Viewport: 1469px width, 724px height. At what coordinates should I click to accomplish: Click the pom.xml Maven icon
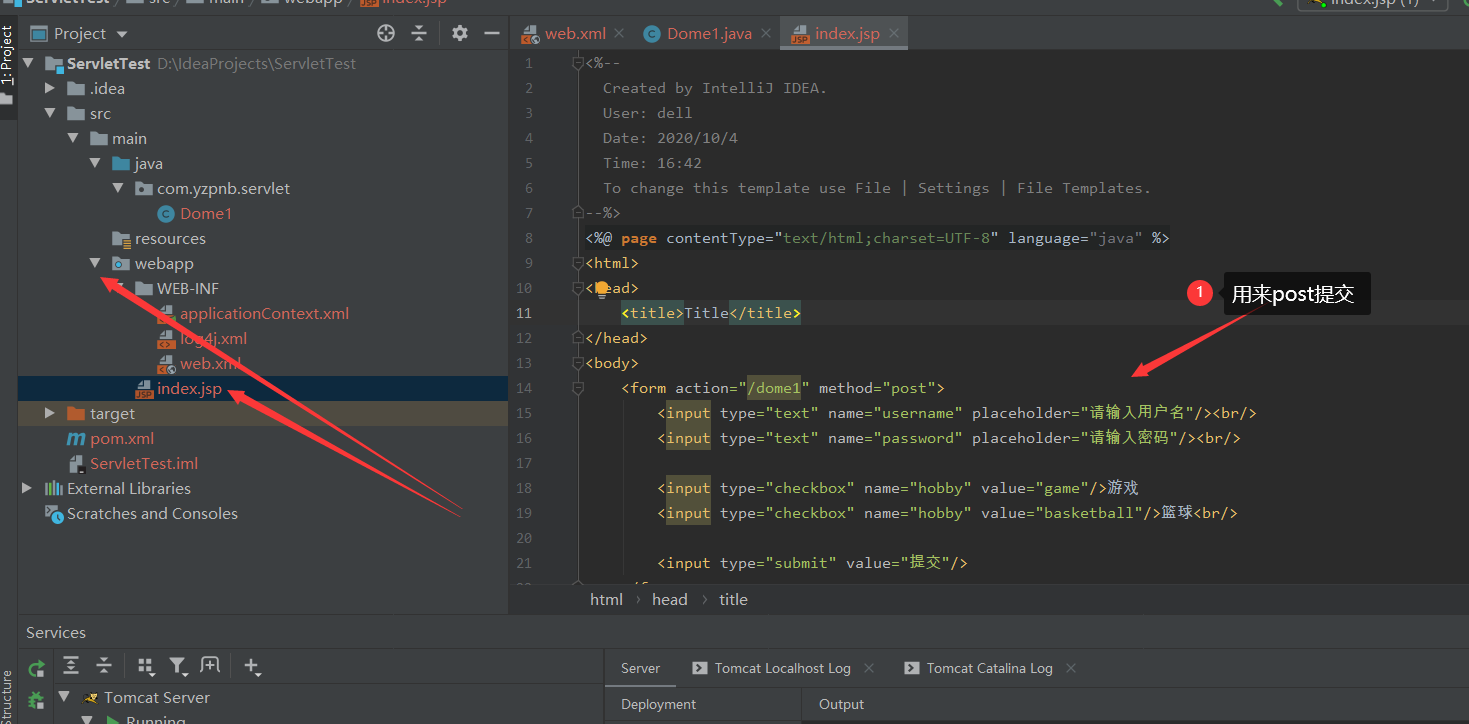[x=75, y=438]
